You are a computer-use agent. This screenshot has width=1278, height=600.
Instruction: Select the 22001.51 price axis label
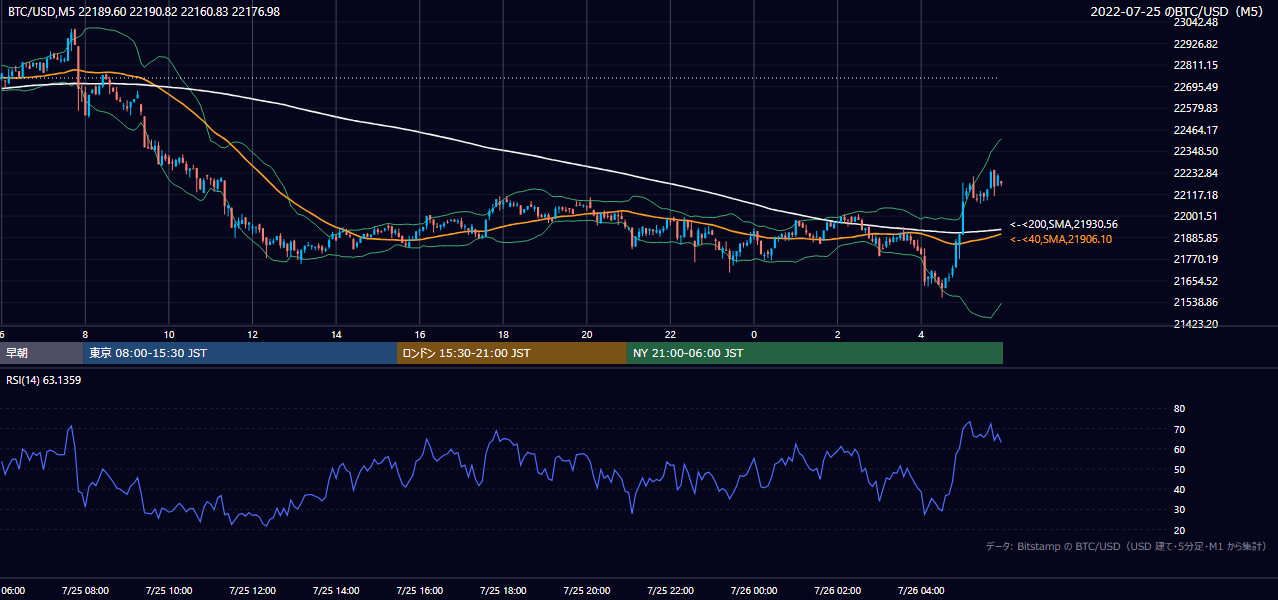click(1196, 216)
